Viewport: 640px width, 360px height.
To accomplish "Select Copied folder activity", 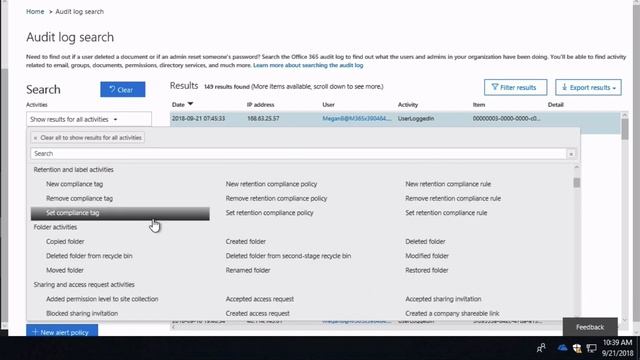I will pos(65,241).
